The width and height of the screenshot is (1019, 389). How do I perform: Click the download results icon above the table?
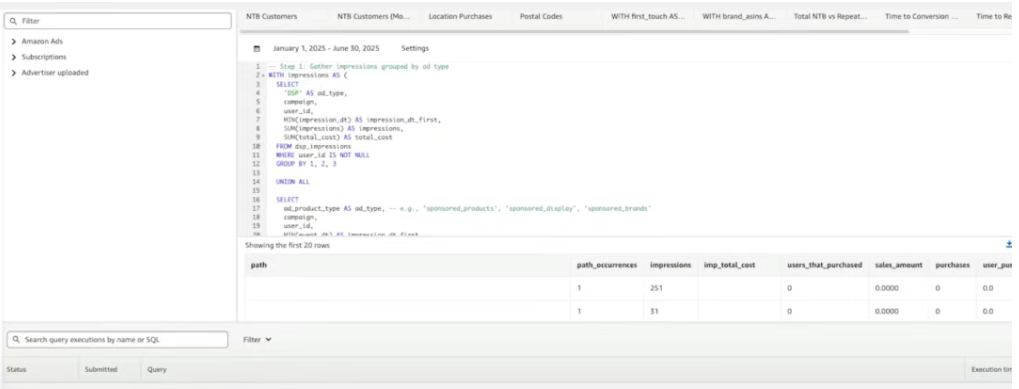click(1009, 245)
